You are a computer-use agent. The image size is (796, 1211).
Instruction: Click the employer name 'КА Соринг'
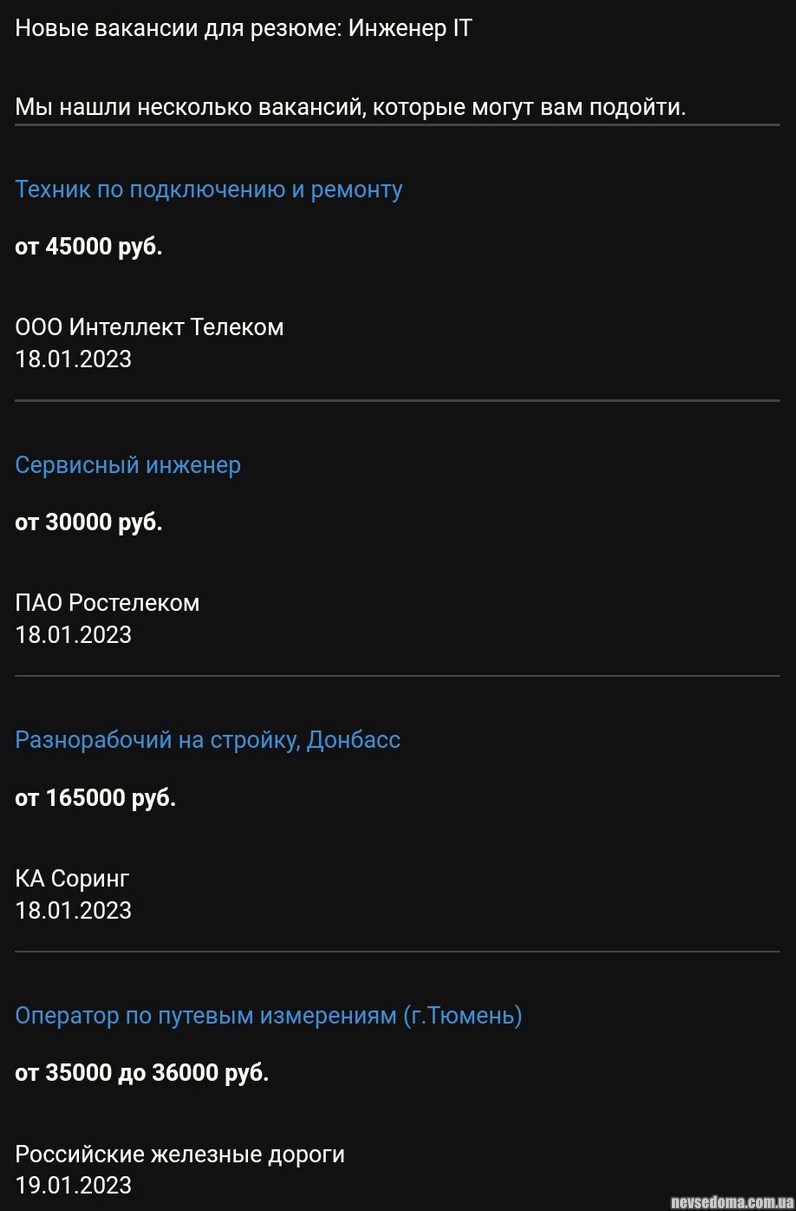[72, 879]
